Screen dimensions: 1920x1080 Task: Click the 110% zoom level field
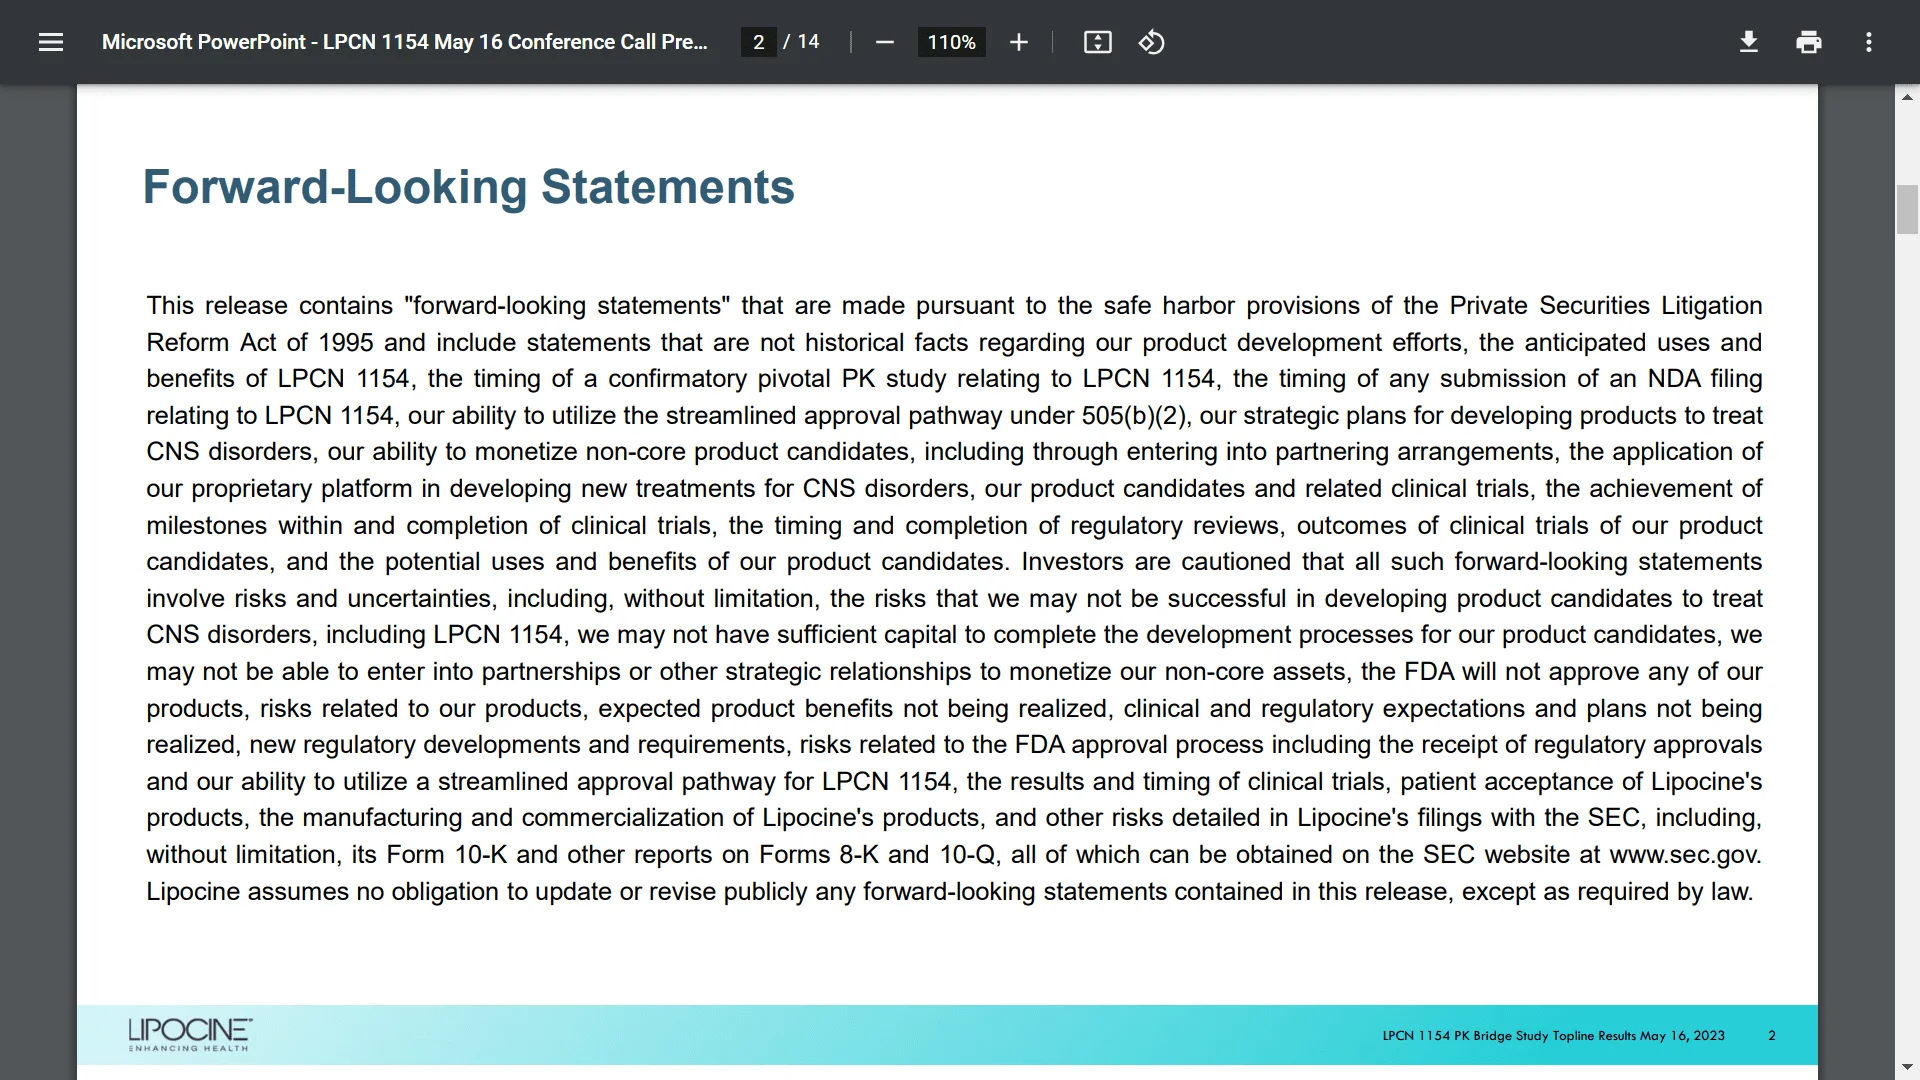(951, 42)
